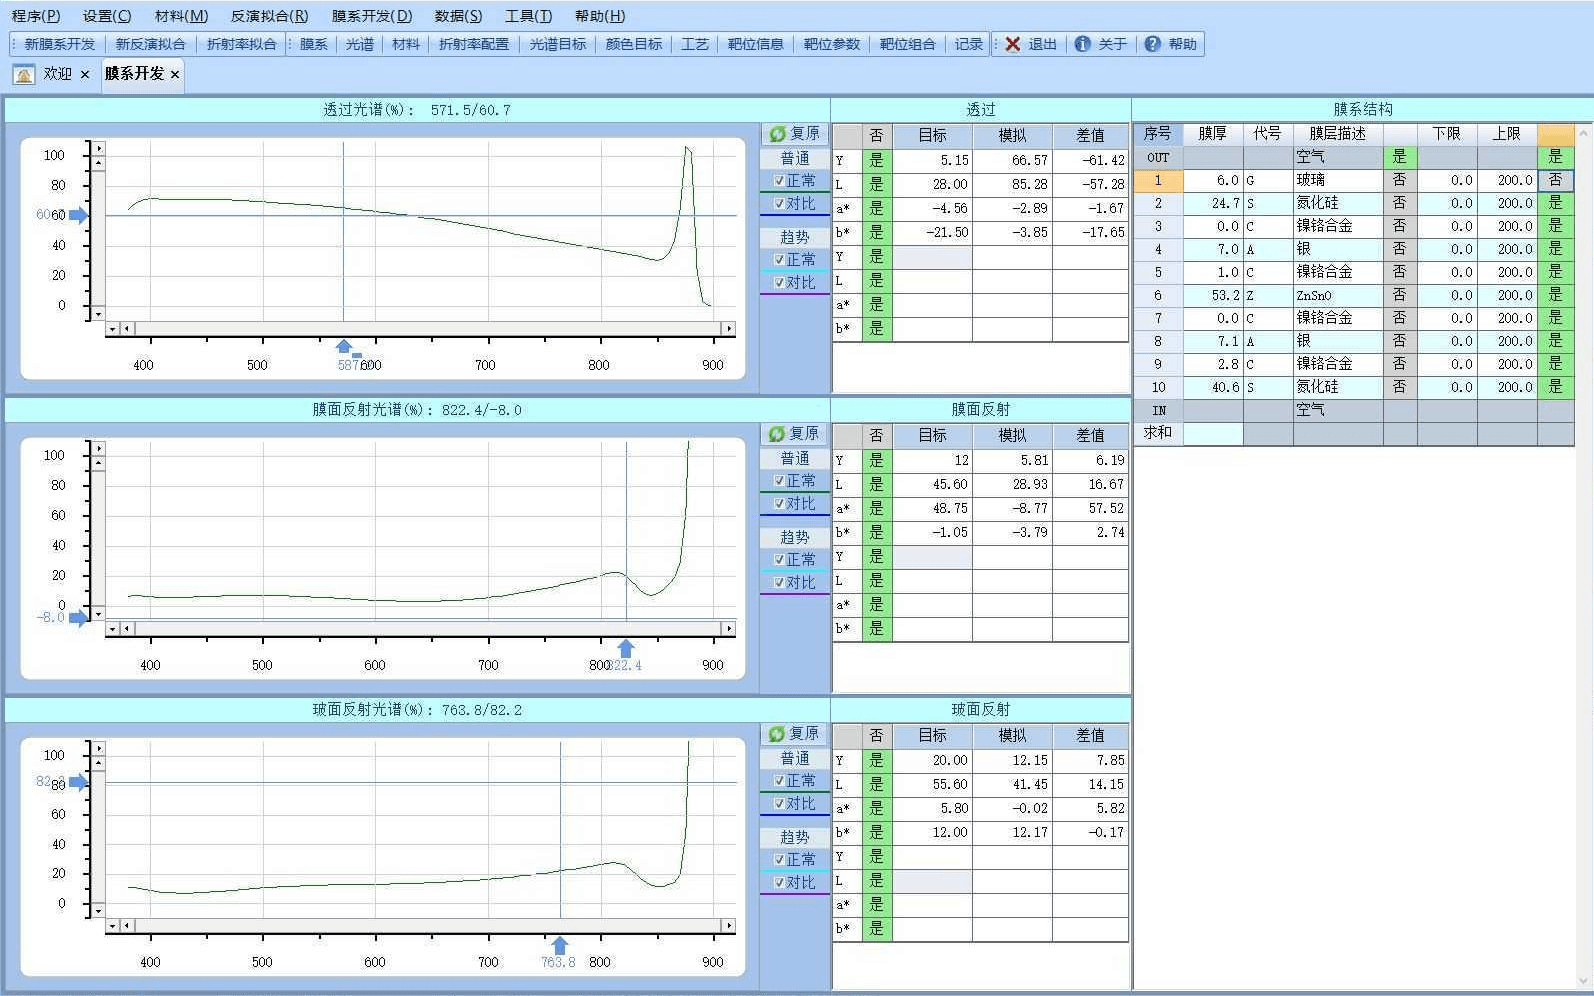This screenshot has height=996, width=1594.
Task: Click thickness cell 53.2 for ZnSnO layer
Action: pos(1213,295)
